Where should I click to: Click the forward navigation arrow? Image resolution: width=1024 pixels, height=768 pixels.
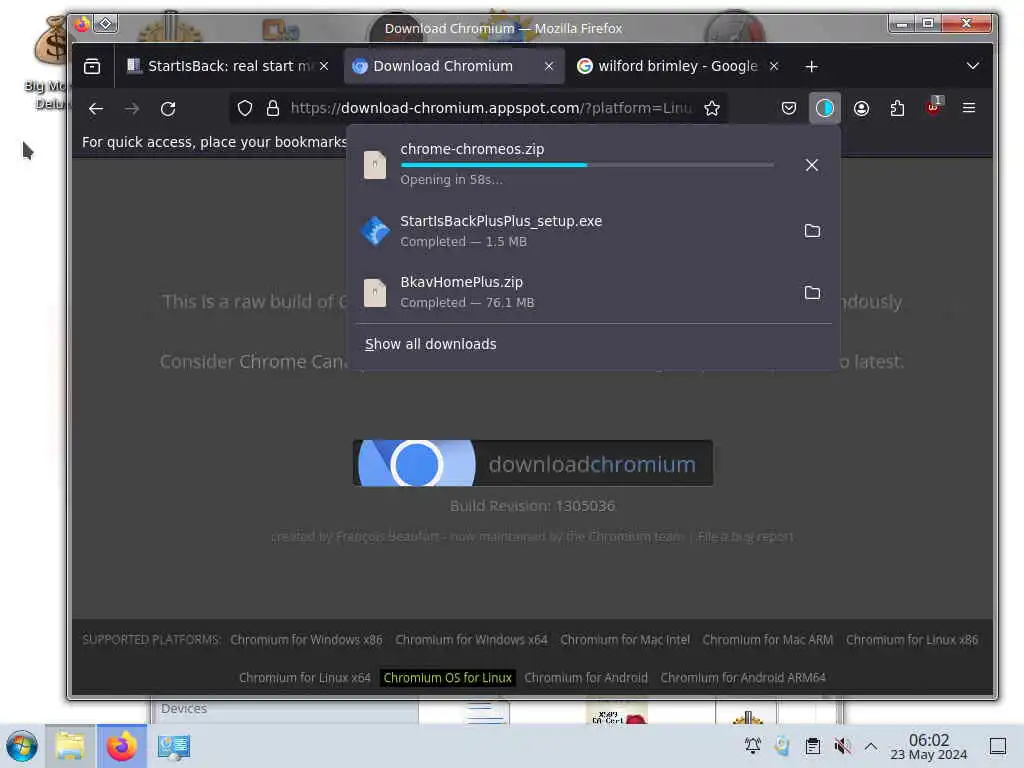pos(132,108)
